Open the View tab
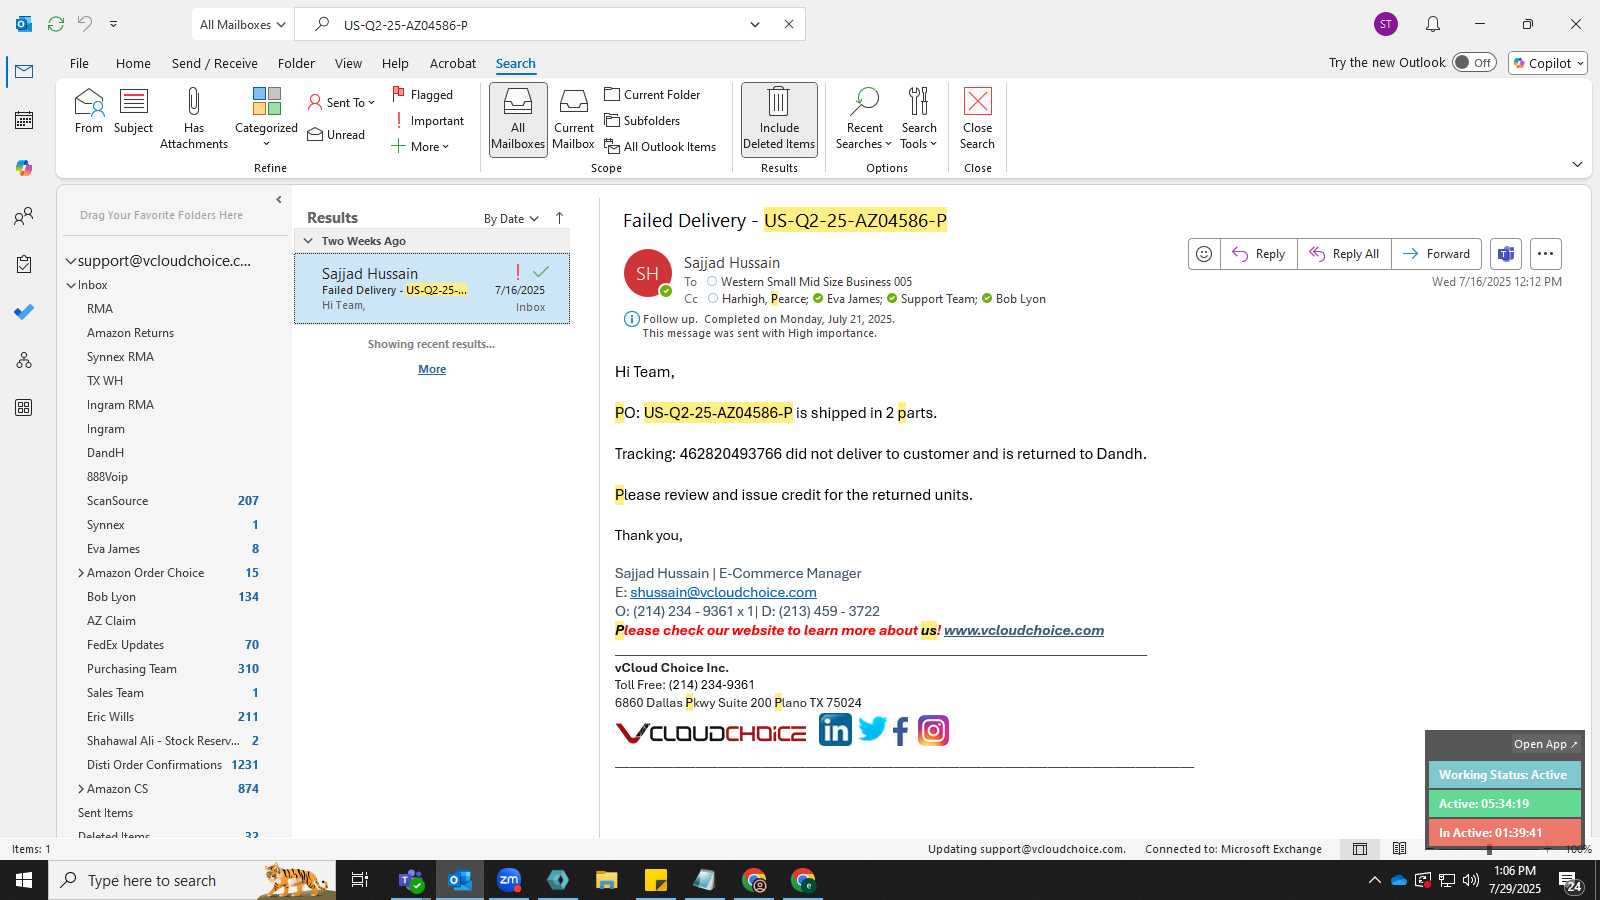 (x=348, y=63)
